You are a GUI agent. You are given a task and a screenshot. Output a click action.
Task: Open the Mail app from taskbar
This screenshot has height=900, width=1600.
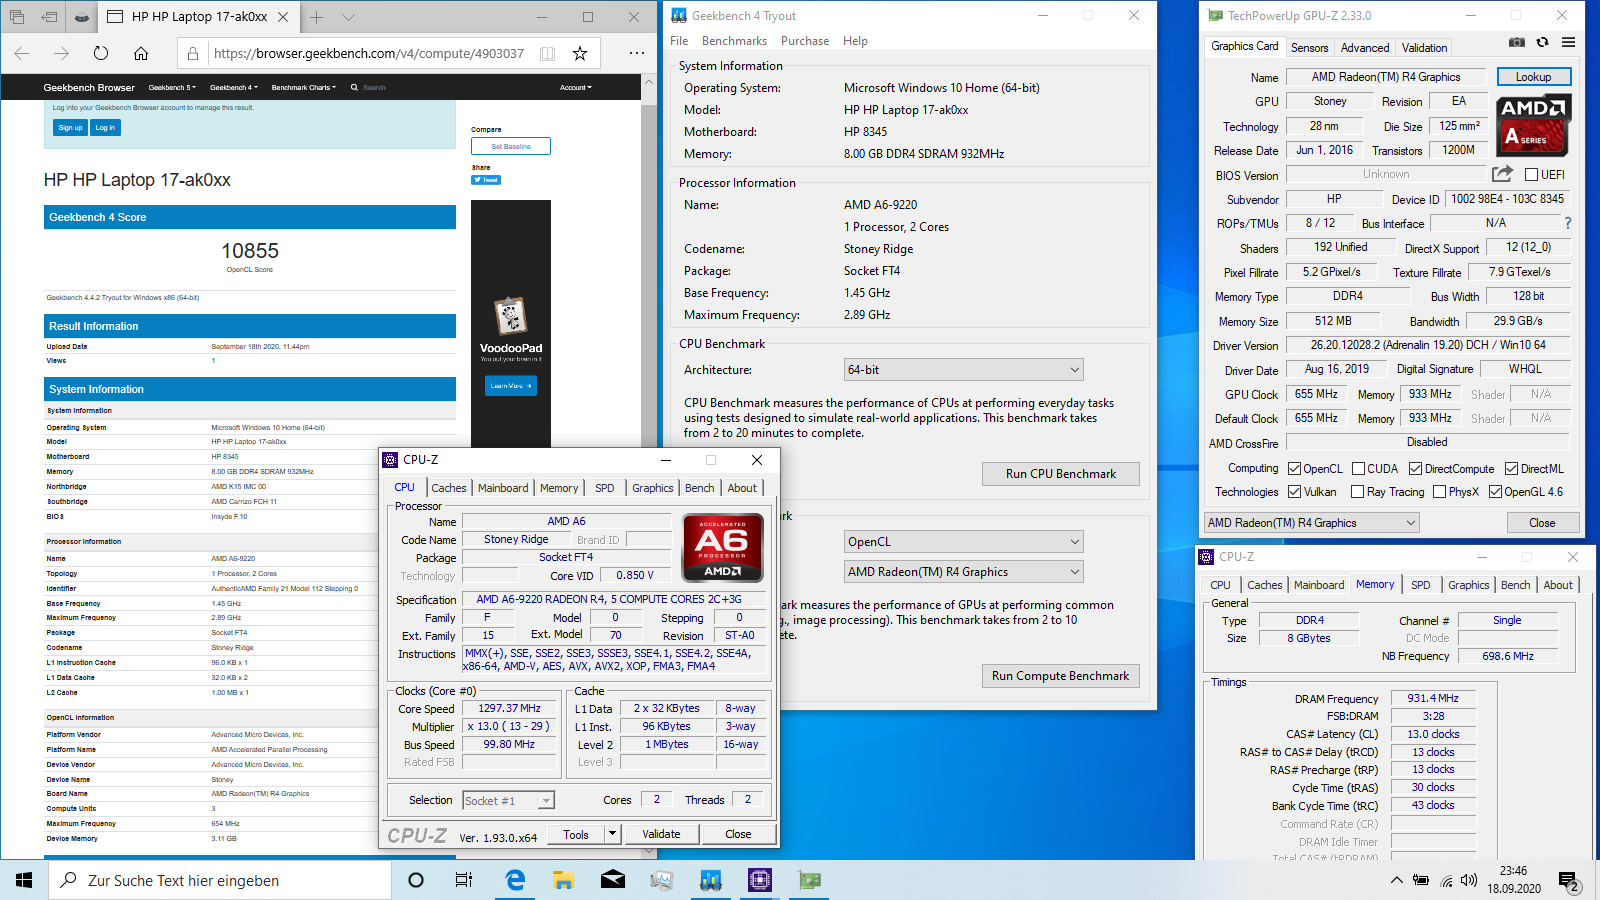(x=613, y=880)
